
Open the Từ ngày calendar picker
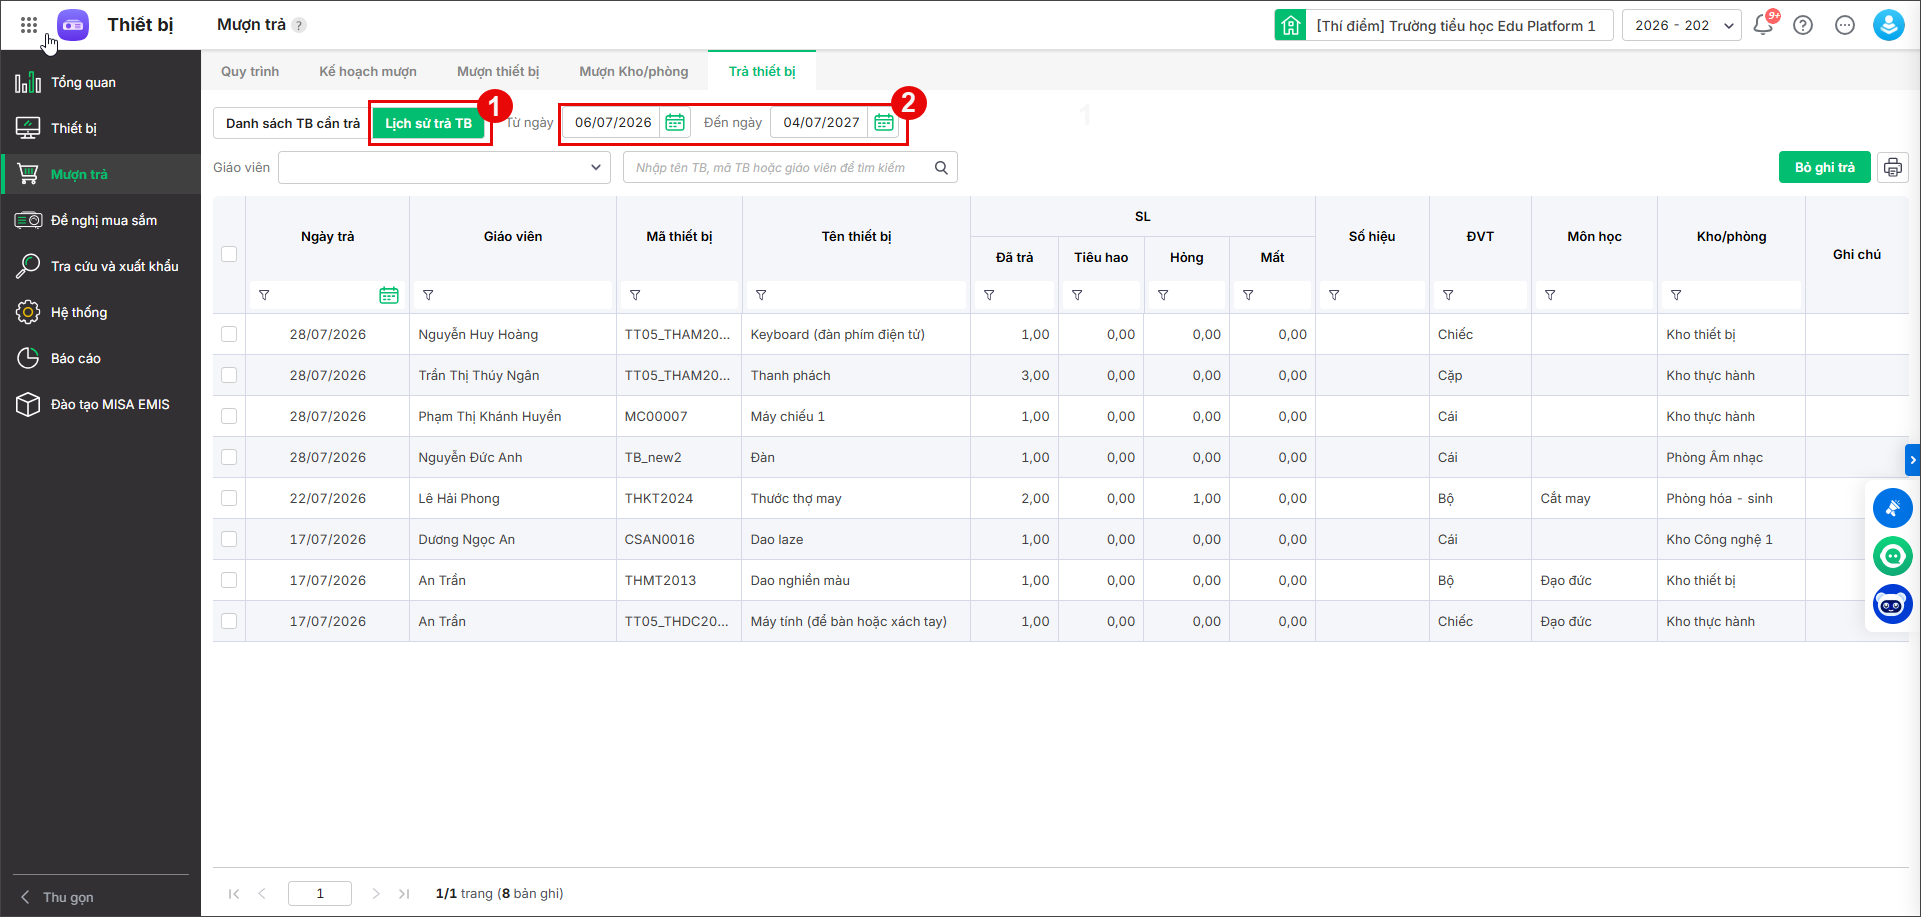(675, 122)
